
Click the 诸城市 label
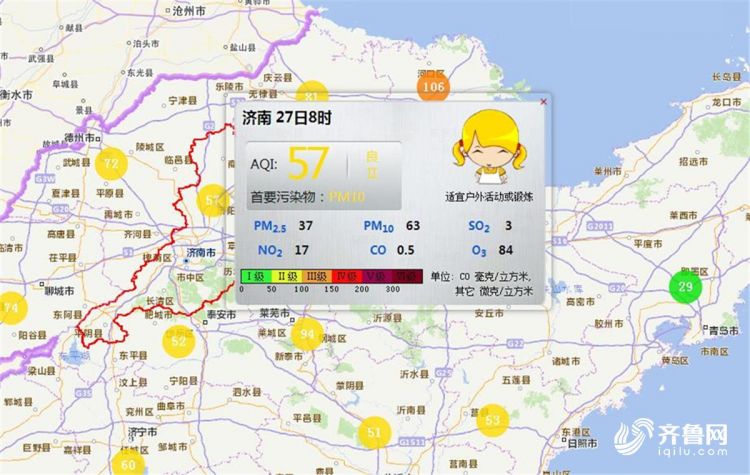click(x=566, y=361)
